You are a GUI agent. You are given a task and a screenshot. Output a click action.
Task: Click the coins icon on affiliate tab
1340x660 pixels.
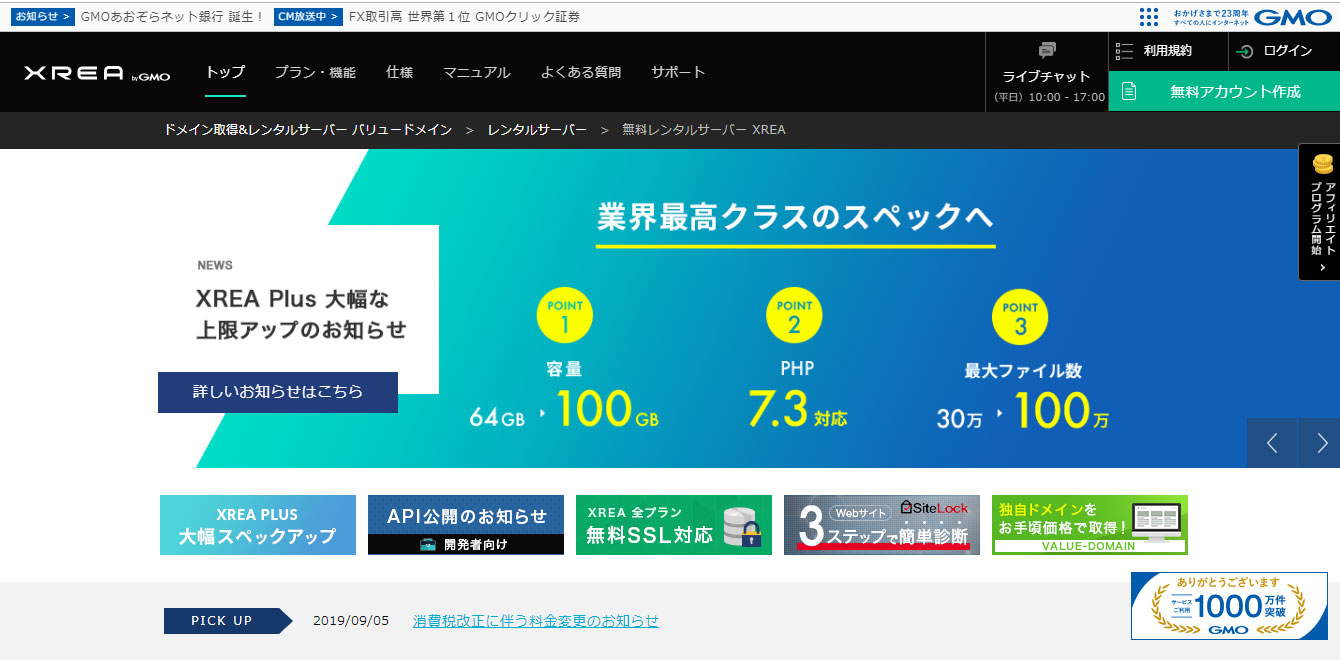[x=1323, y=163]
